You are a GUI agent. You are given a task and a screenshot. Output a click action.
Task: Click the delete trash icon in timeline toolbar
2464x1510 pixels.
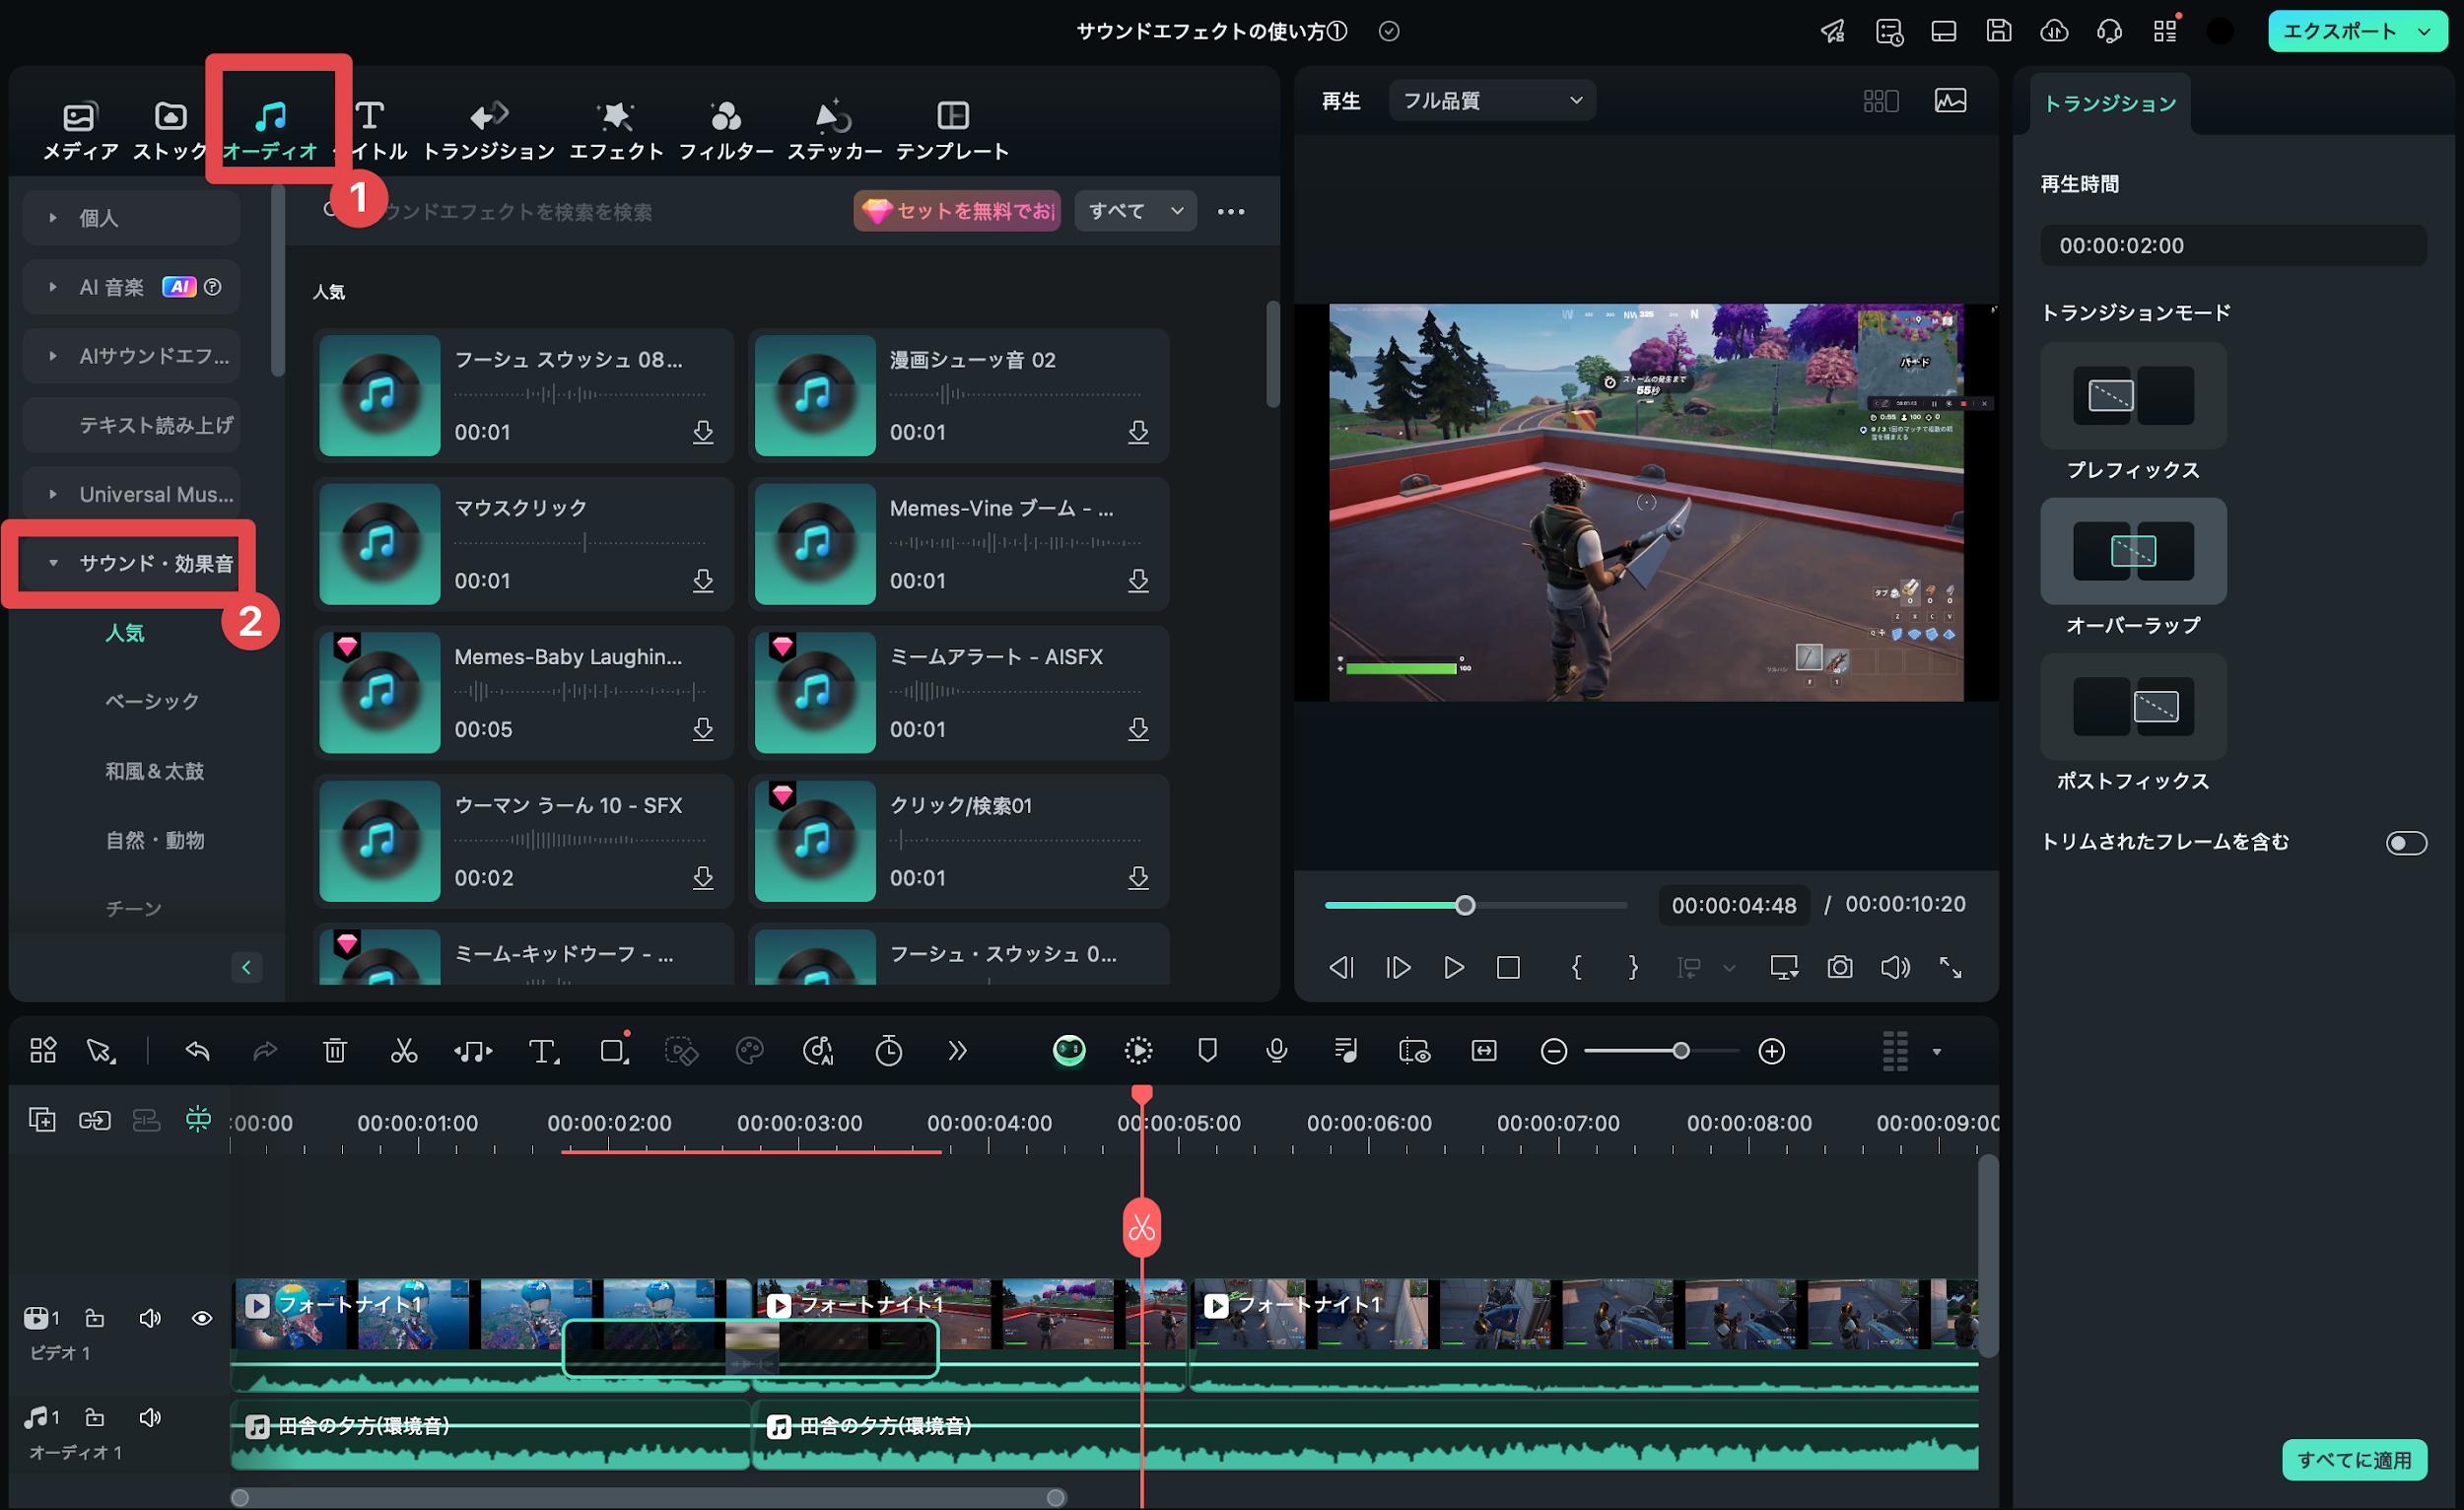click(x=335, y=1051)
